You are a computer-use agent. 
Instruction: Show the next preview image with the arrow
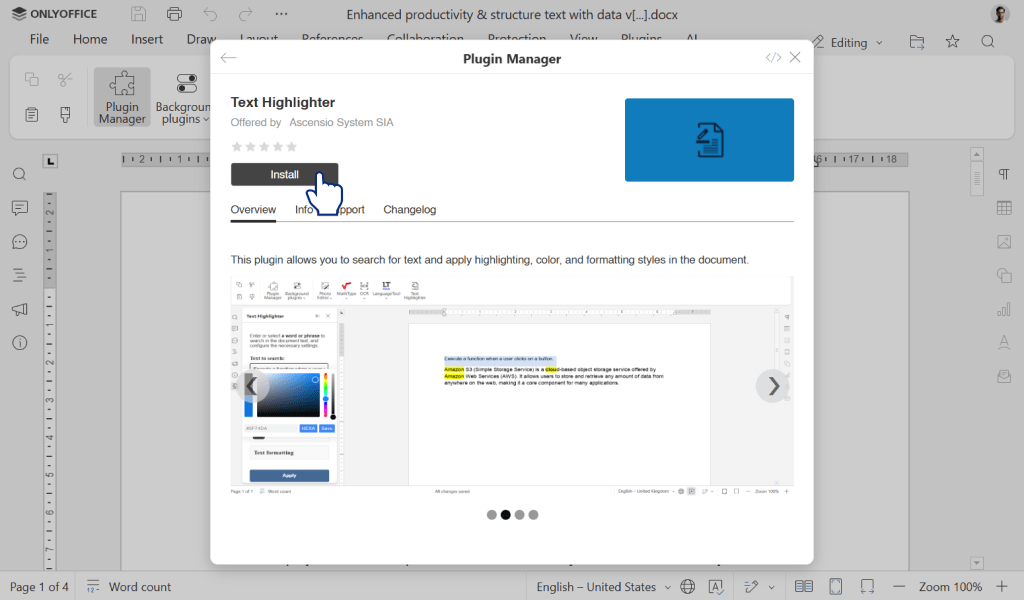pos(772,385)
